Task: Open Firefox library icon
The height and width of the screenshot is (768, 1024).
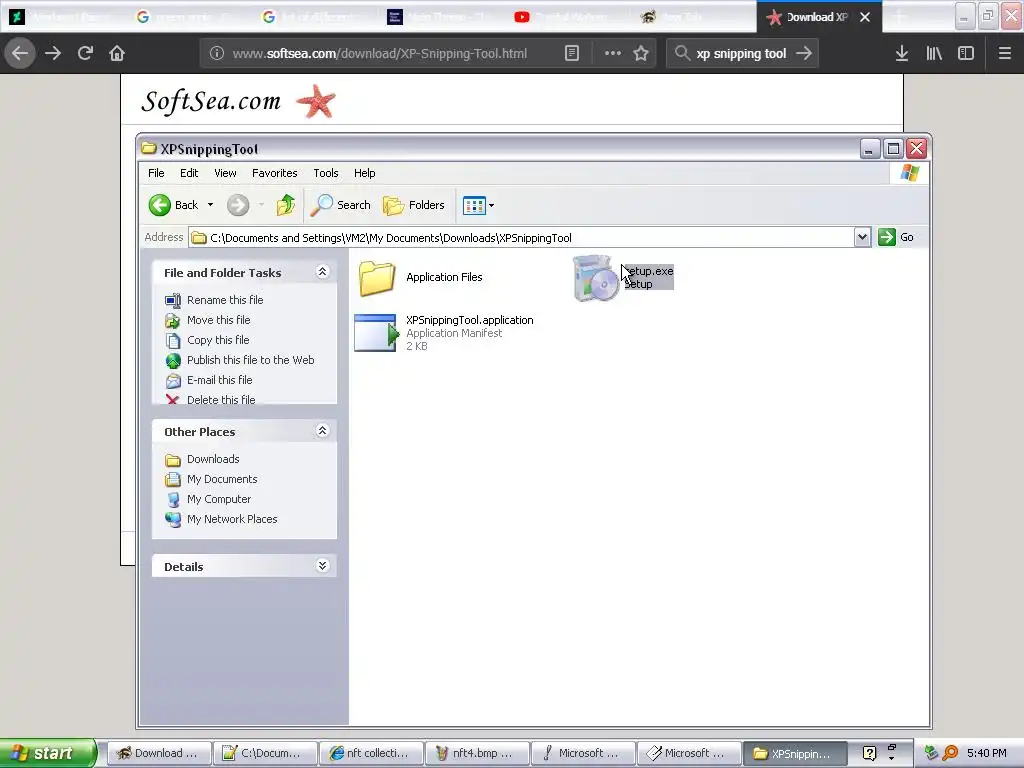Action: 934,54
